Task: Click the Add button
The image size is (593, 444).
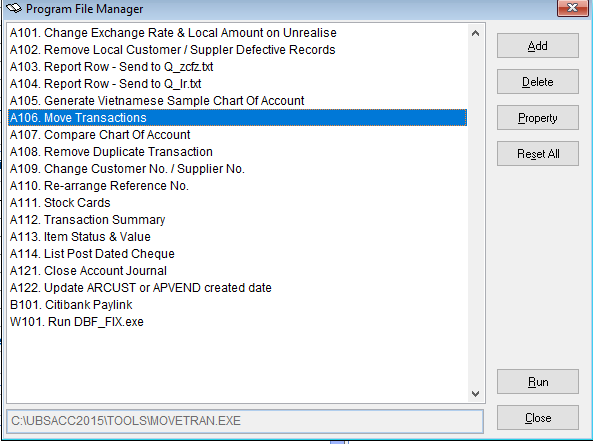Action: pyautogui.click(x=537, y=46)
